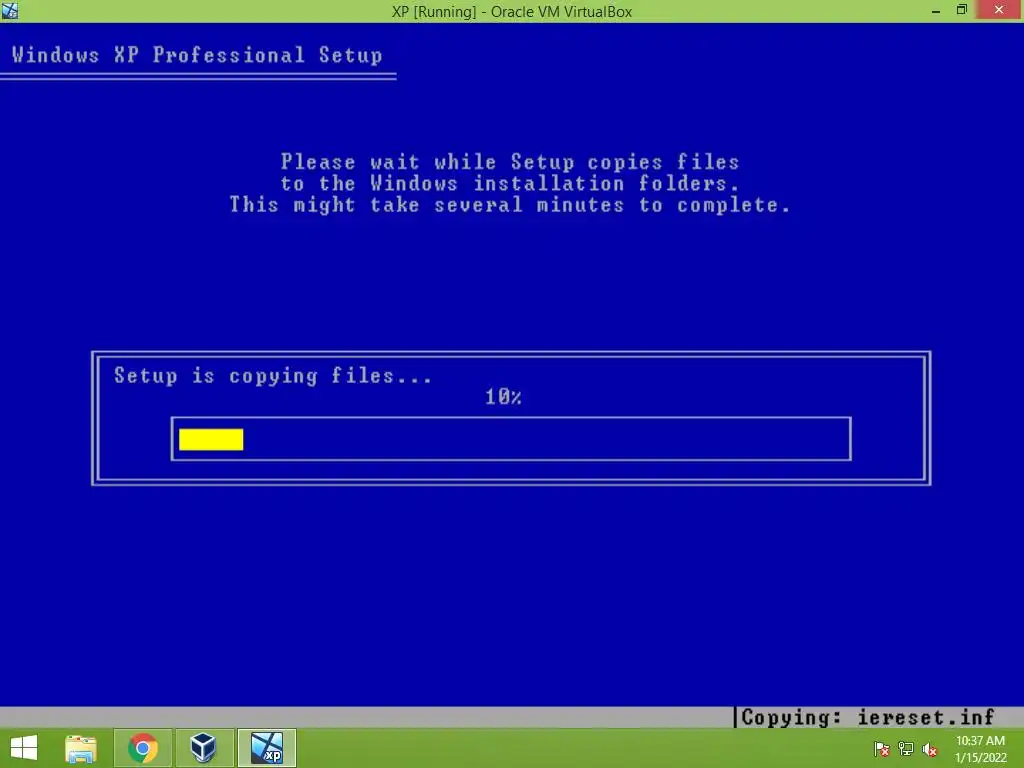The image size is (1024, 768).
Task: Click the 'to the Windows installation folders.' line
Action: coord(510,184)
